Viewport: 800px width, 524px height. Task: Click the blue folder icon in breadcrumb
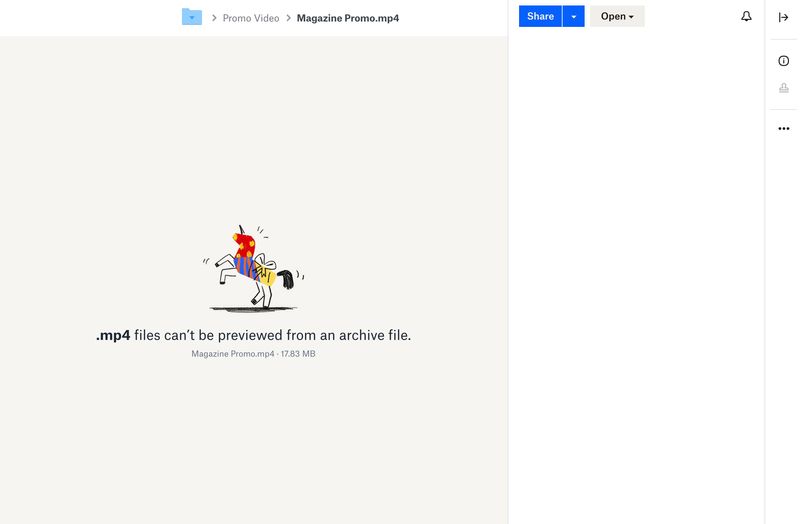click(x=192, y=17)
